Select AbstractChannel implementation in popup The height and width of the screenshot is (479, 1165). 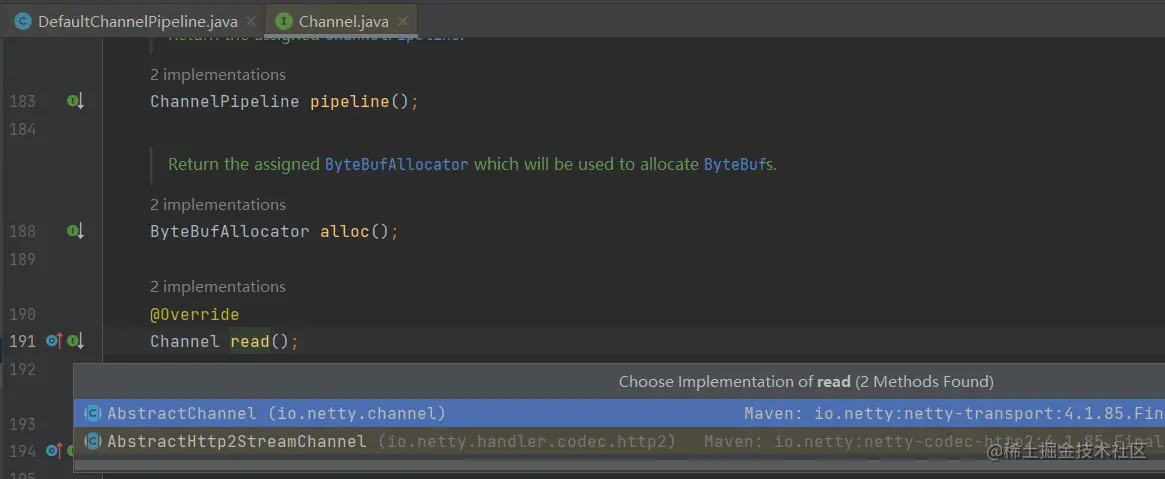click(619, 413)
